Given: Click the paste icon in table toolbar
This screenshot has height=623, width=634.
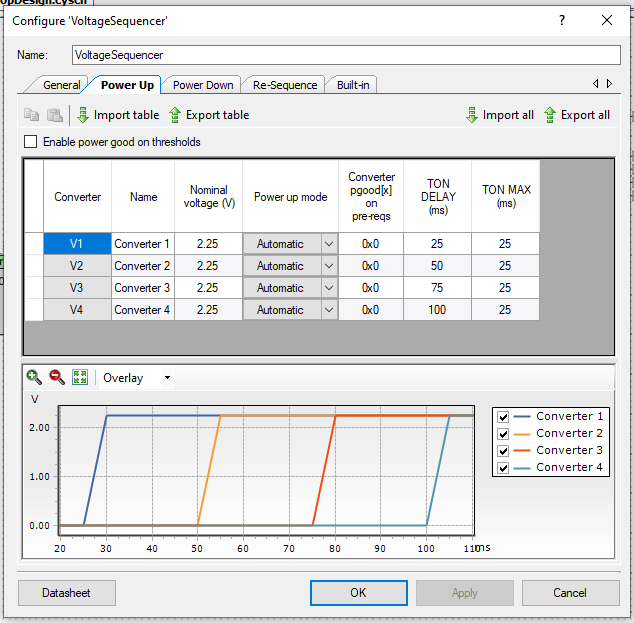Looking at the screenshot, I should point(55,115).
